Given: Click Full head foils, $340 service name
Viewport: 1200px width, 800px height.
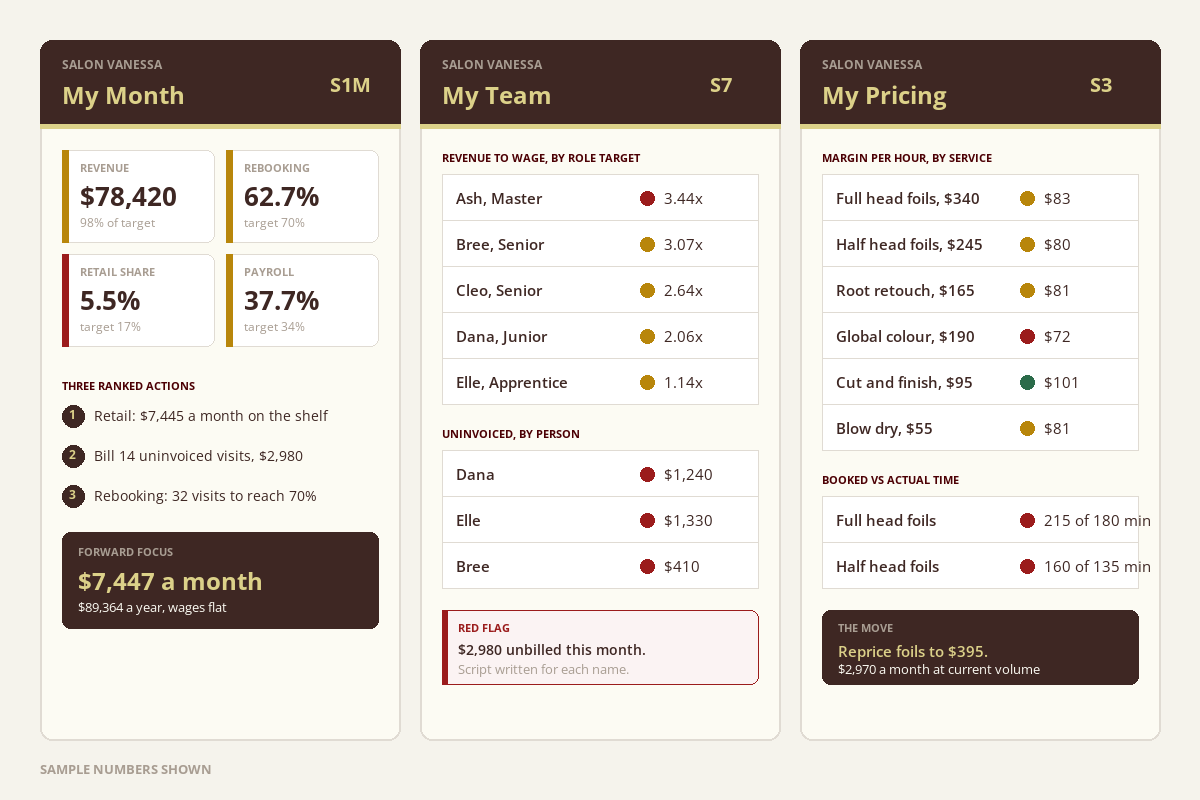Looking at the screenshot, I should 908,198.
